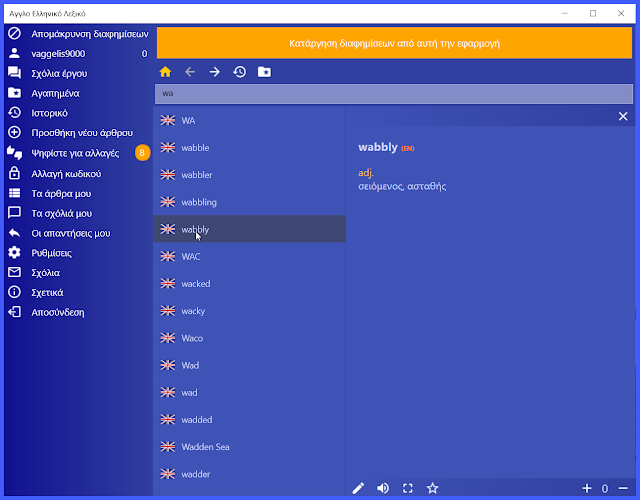This screenshot has height=500, width=640.
Task: Click the adj. part-of-speech label
Action: 366,173
